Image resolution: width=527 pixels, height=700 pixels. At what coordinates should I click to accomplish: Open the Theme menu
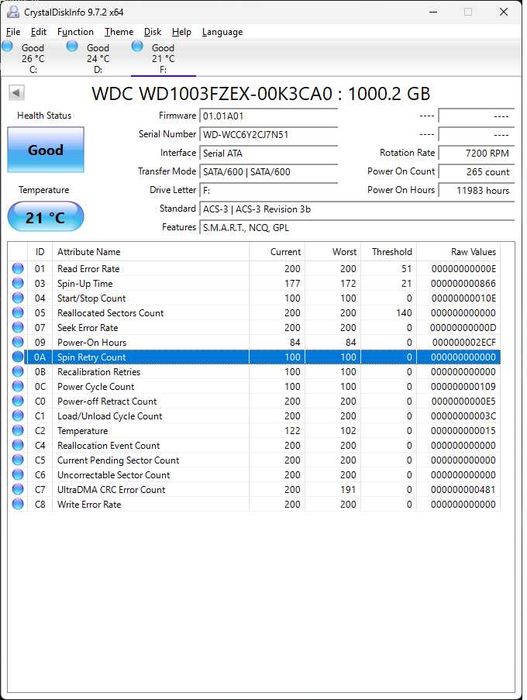click(119, 32)
